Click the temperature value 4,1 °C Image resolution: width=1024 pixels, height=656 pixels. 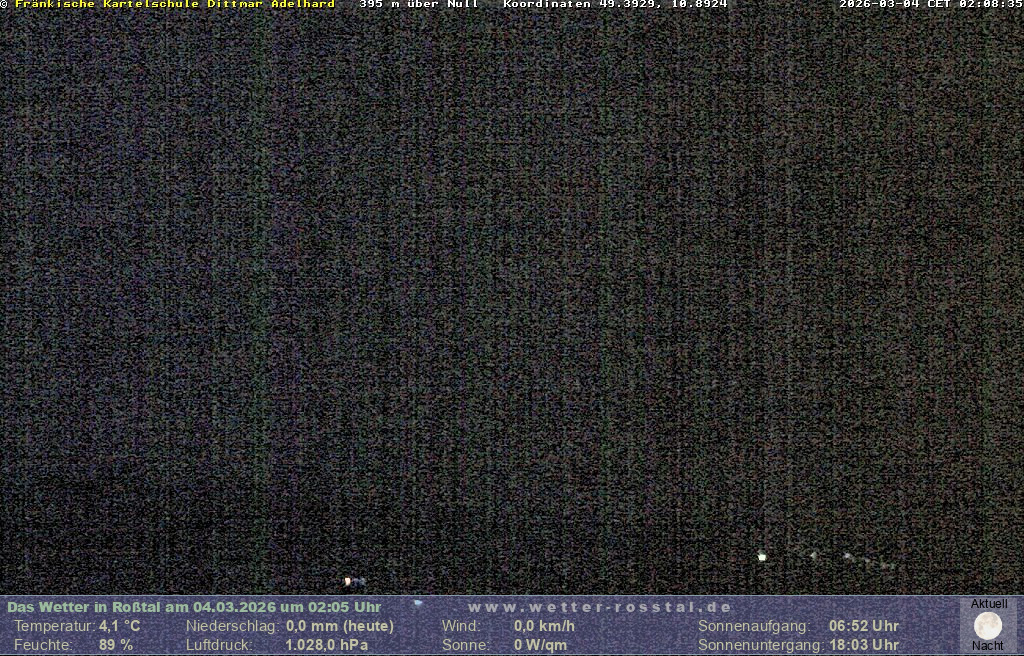[x=119, y=626]
